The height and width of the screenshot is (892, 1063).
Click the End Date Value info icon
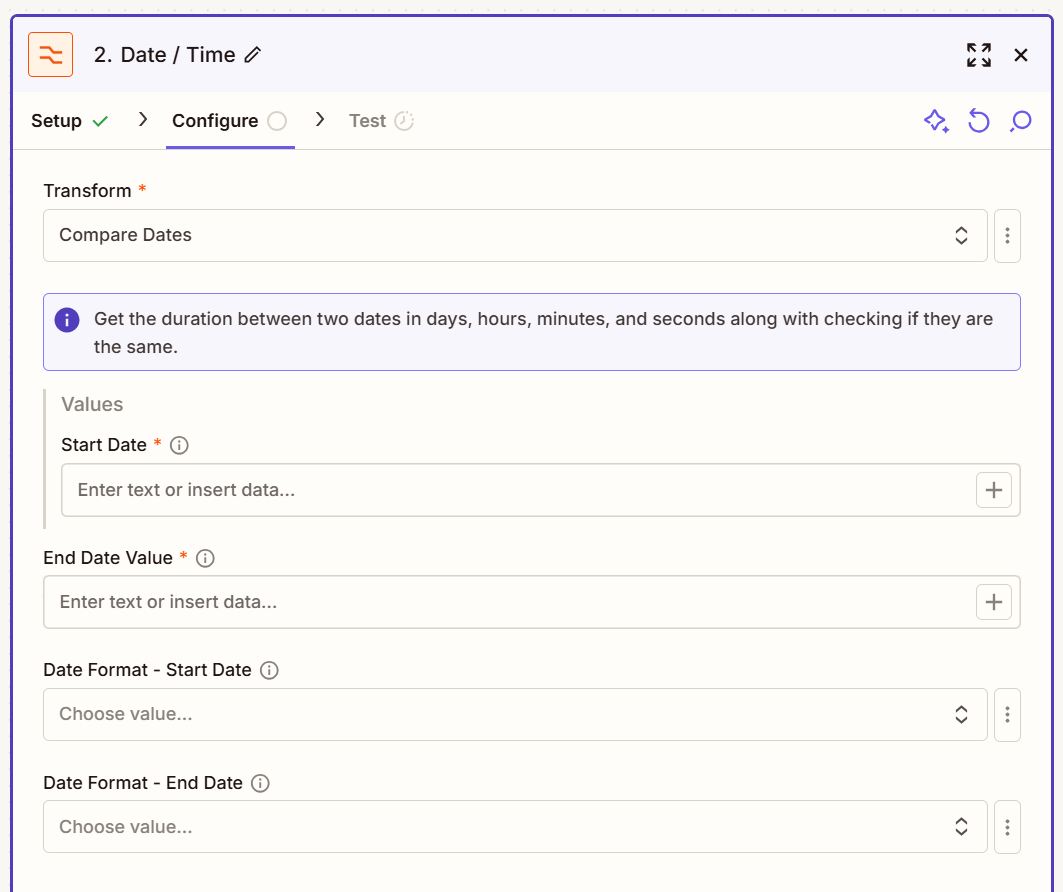[x=205, y=558]
